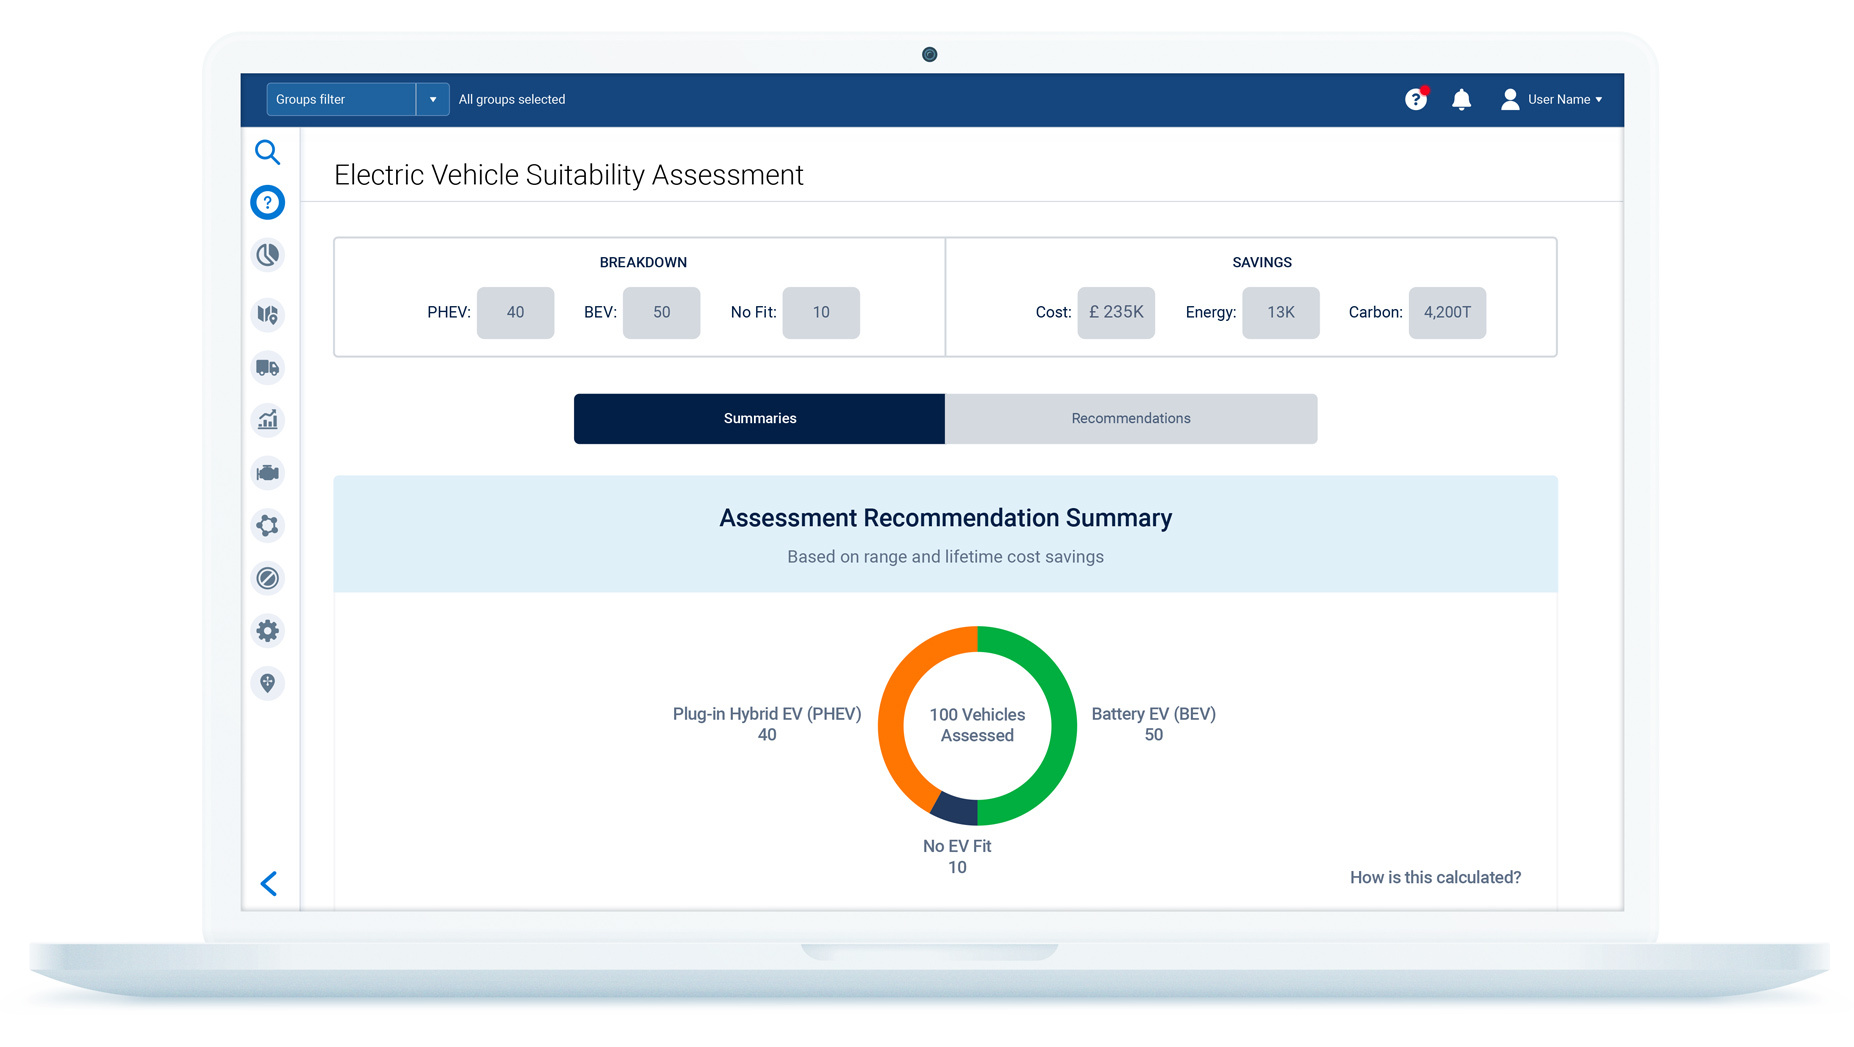
Task: Expand the Groups filter dropdown
Action: 433,99
